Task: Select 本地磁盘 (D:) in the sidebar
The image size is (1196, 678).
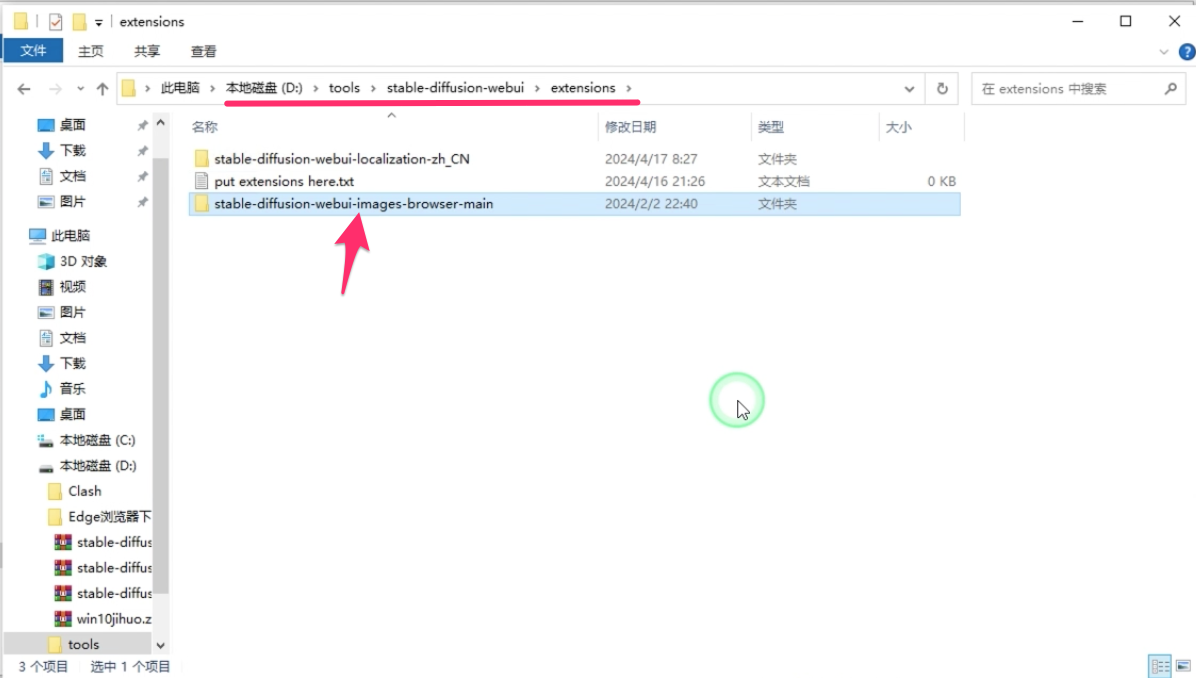Action: point(98,465)
